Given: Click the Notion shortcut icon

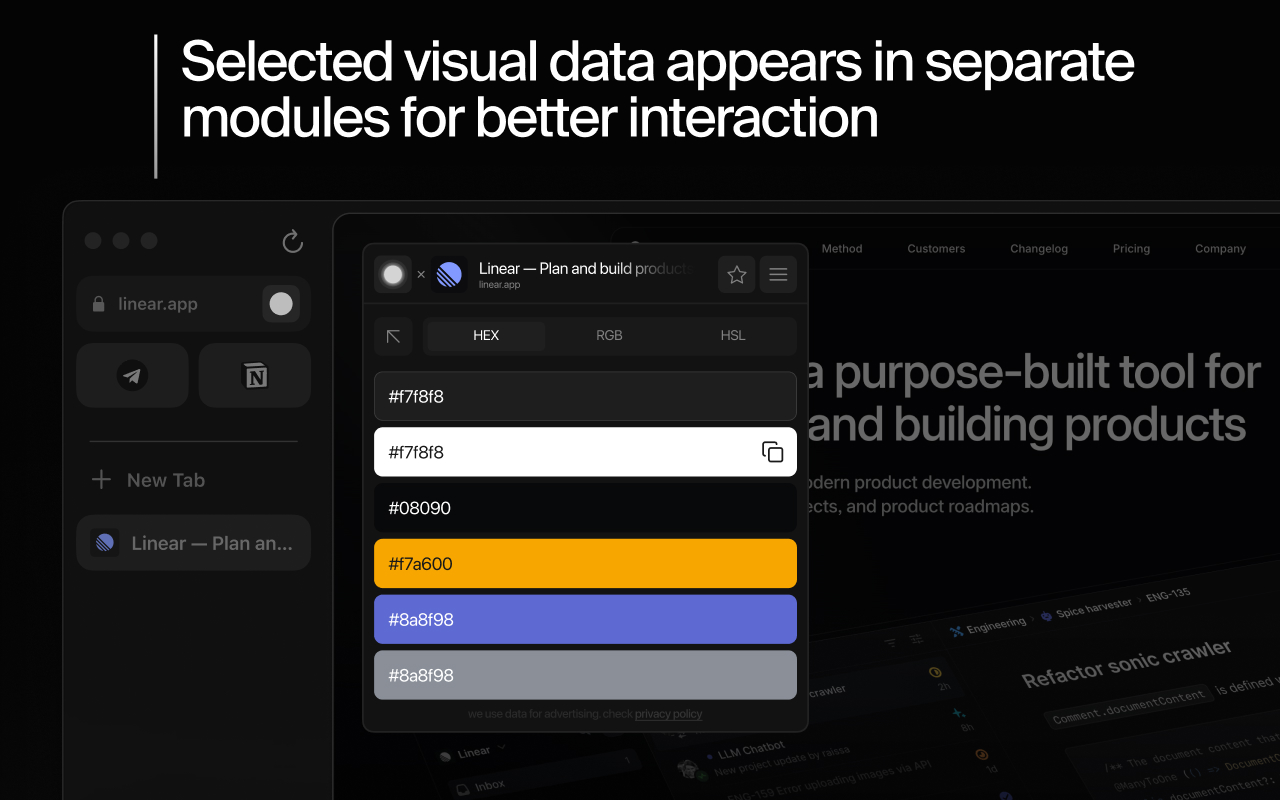Looking at the screenshot, I should (x=254, y=375).
